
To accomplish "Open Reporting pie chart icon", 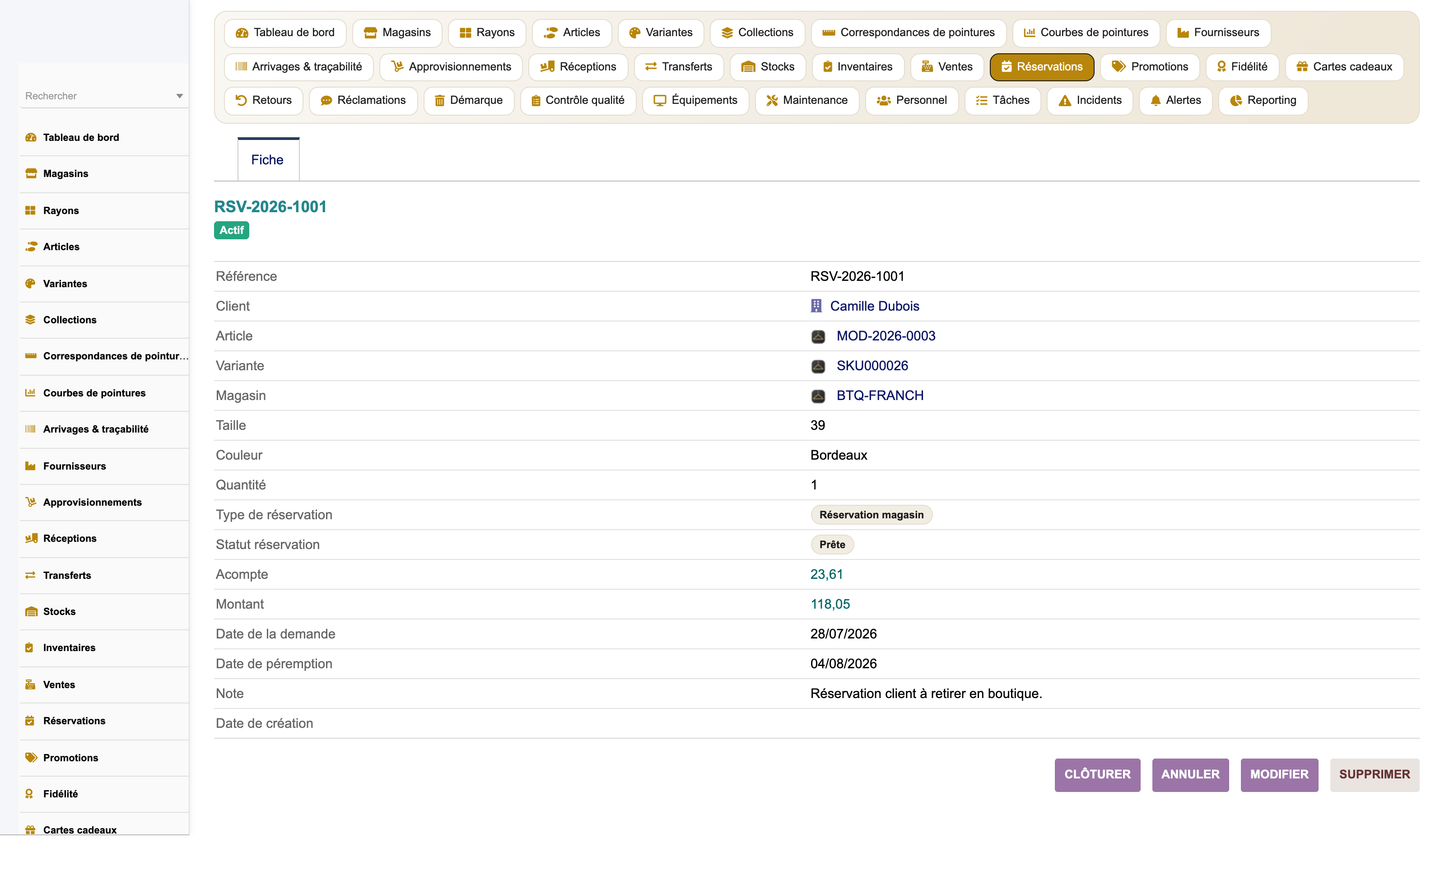I will [1236, 101].
